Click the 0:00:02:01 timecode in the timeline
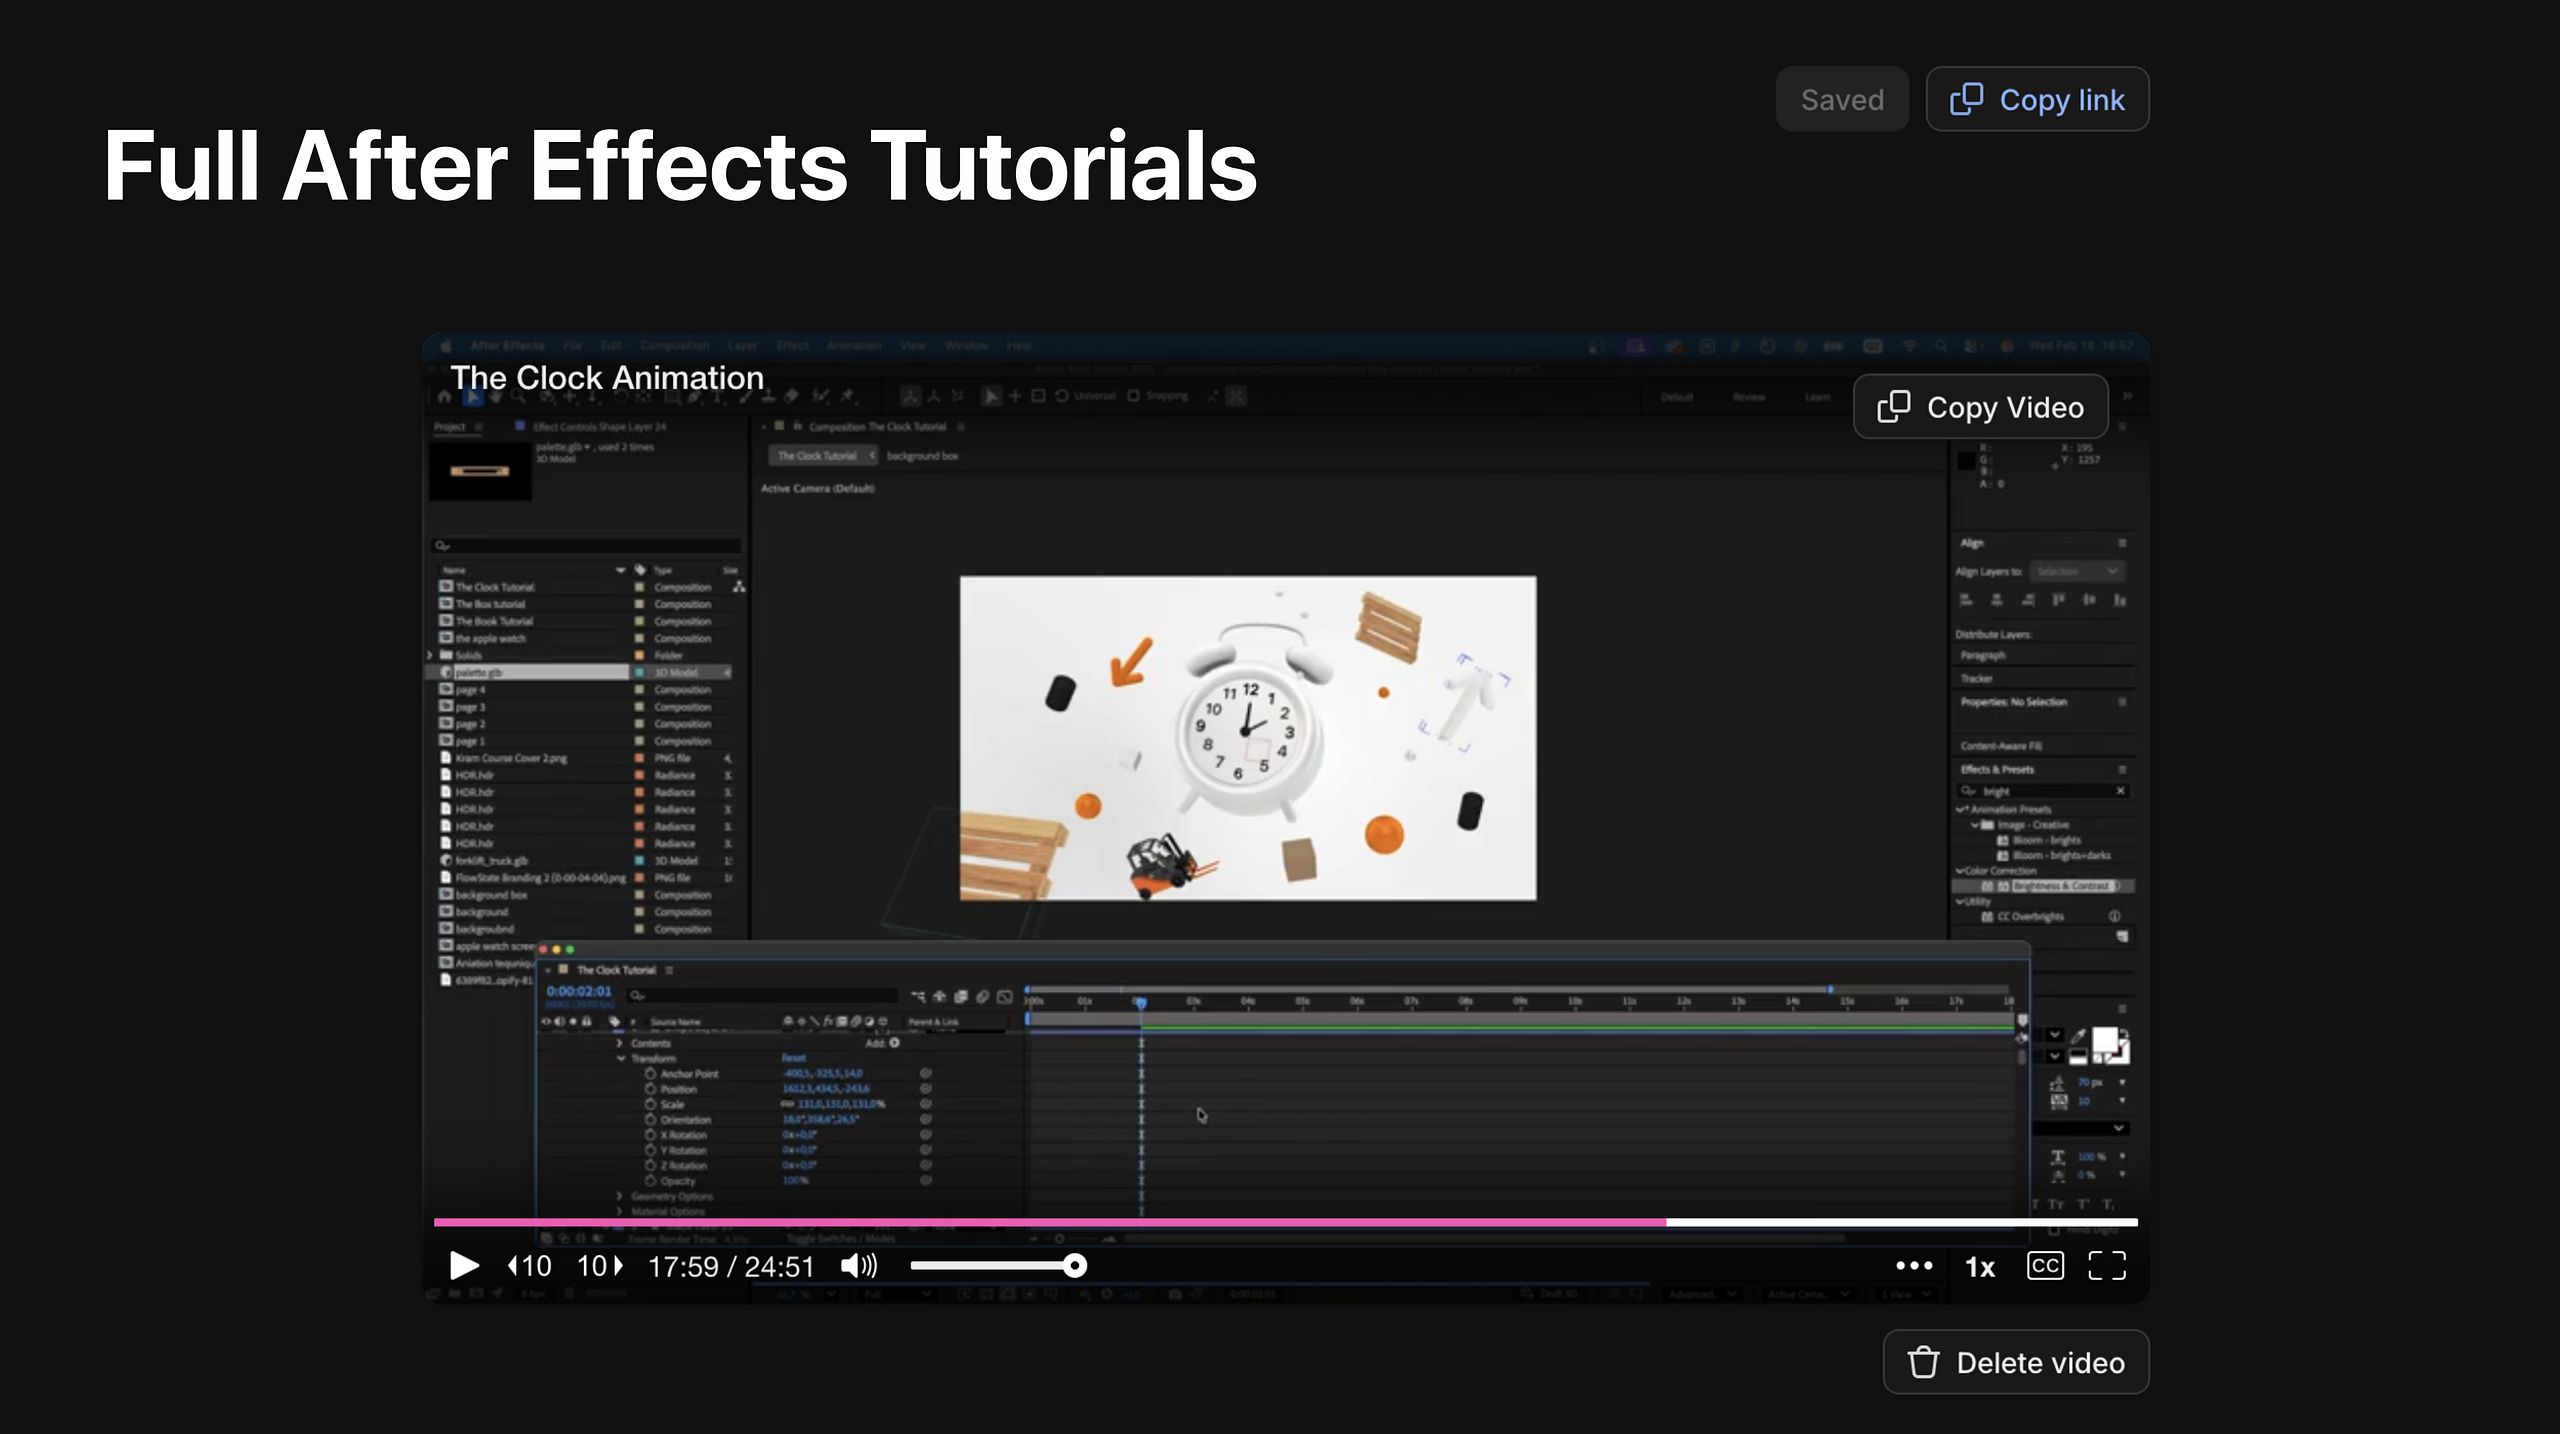Screen dimensions: 2560x1434 (x=579, y=991)
